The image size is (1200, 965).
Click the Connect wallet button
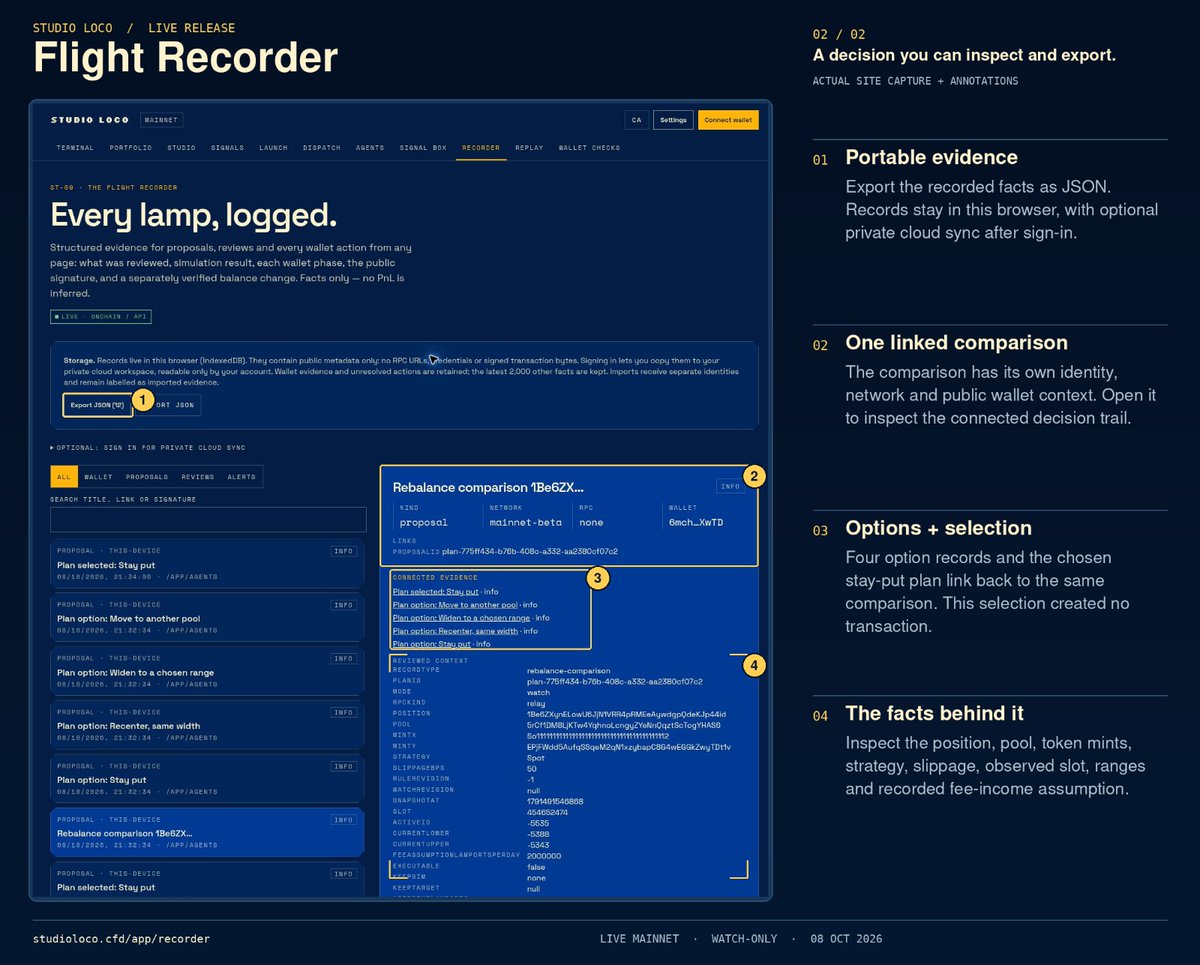[728, 120]
